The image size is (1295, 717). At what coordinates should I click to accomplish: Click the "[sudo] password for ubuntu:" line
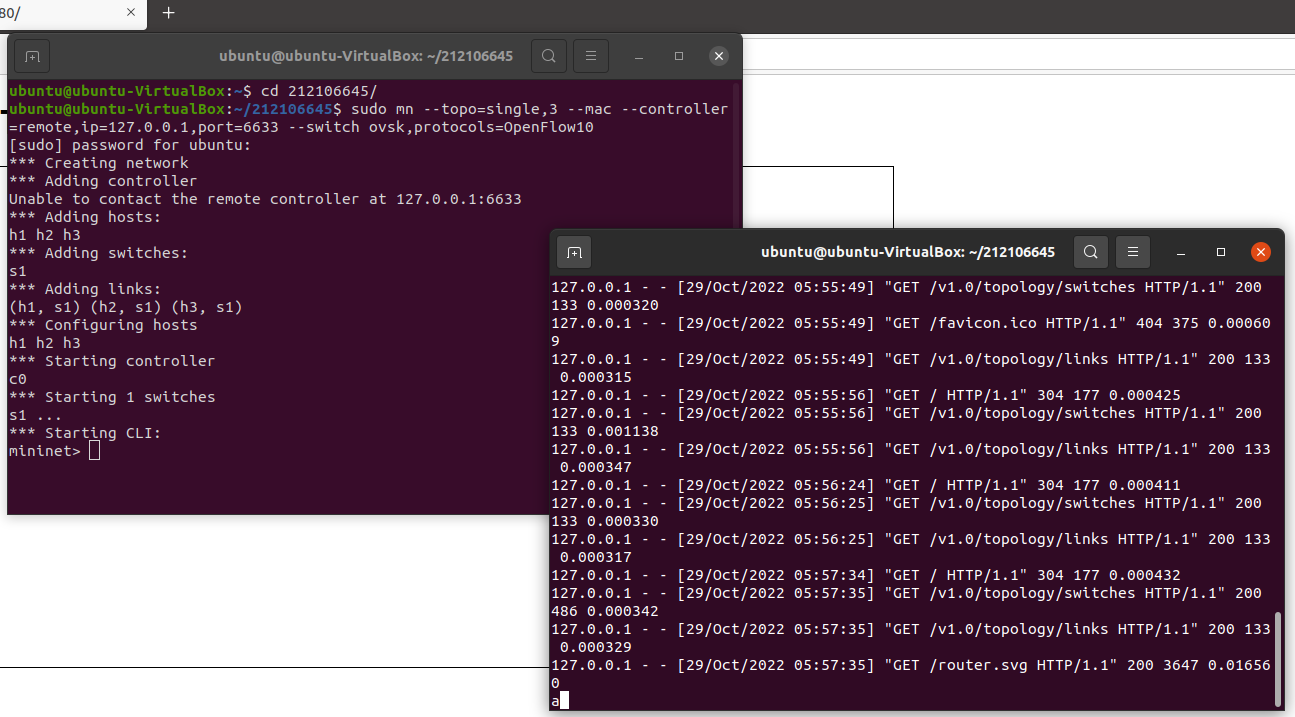tap(130, 145)
